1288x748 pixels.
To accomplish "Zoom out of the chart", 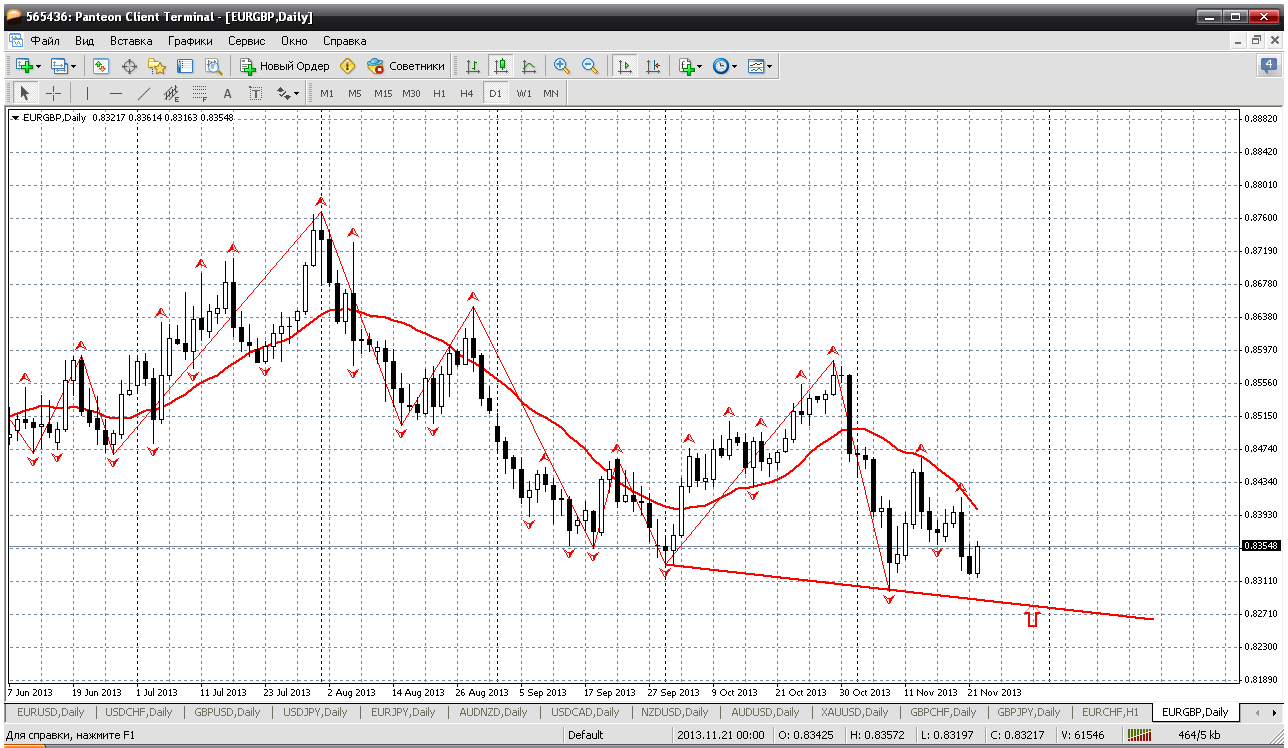I will tap(590, 66).
